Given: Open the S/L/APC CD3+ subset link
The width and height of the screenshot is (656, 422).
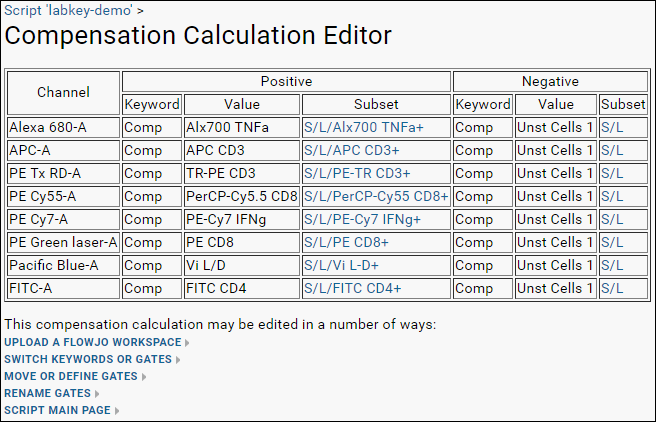Looking at the screenshot, I should [x=351, y=150].
